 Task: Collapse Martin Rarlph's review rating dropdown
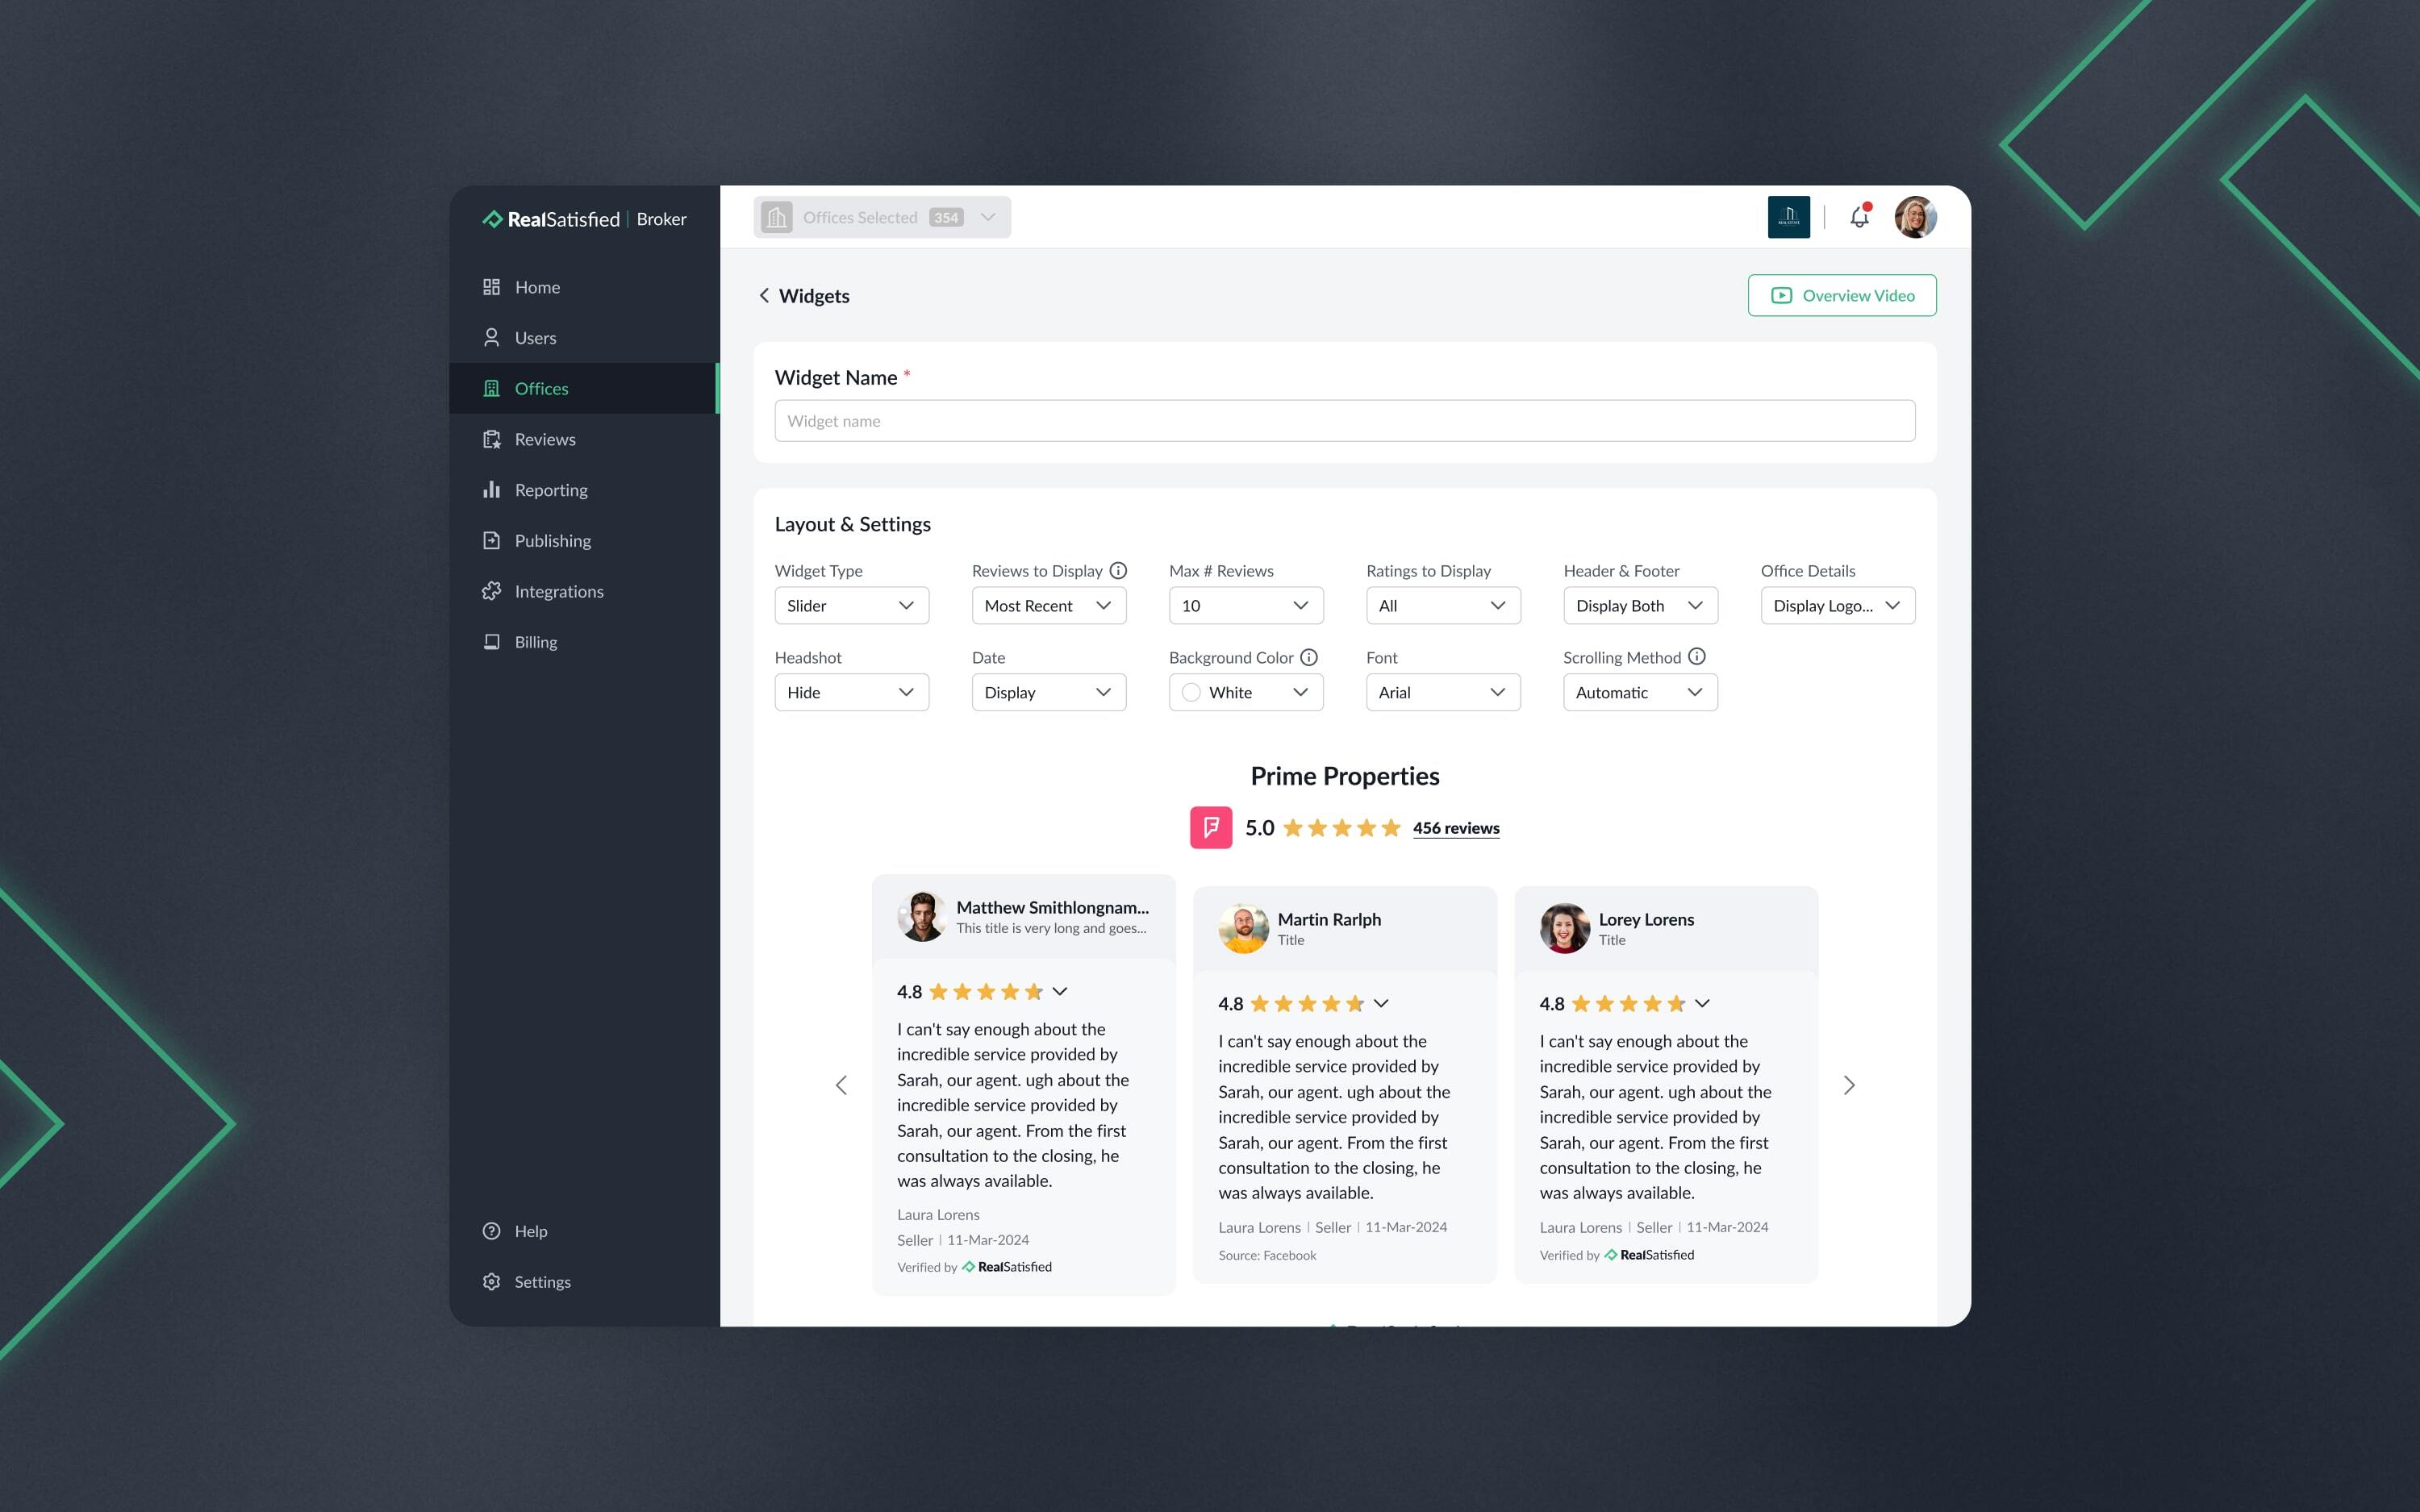coord(1381,1003)
